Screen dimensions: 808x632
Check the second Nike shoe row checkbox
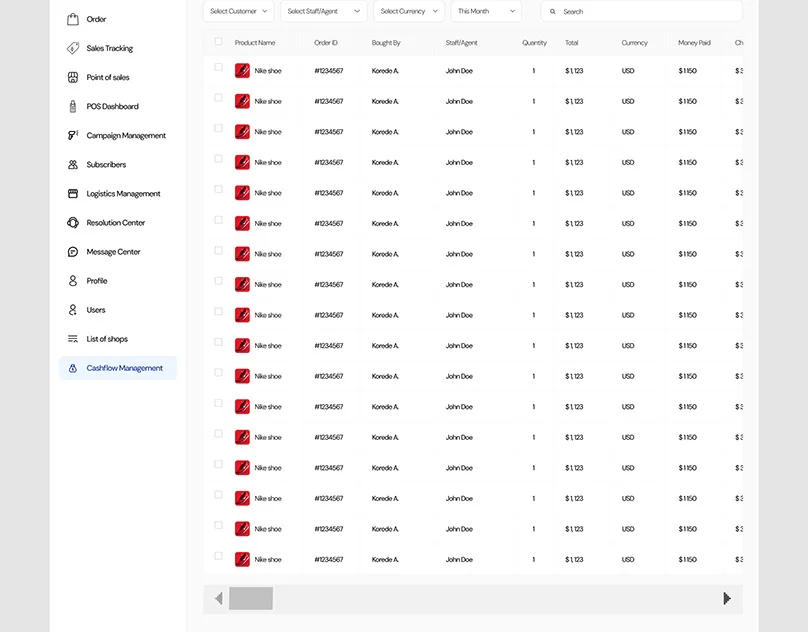pos(218,97)
